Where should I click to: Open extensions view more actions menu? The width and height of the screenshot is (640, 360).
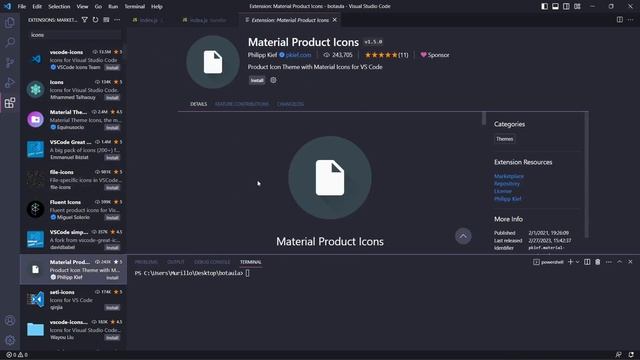tap(117, 20)
